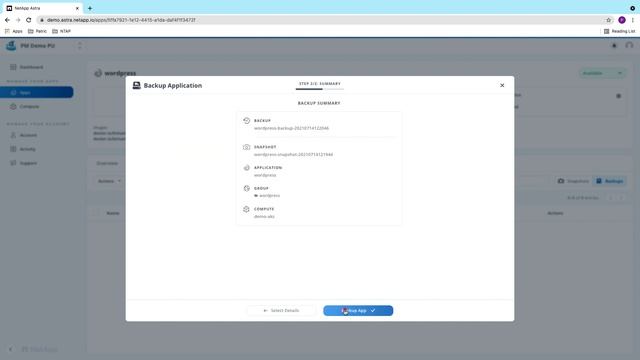Click the Compute hexagon icon in summary

[247, 209]
